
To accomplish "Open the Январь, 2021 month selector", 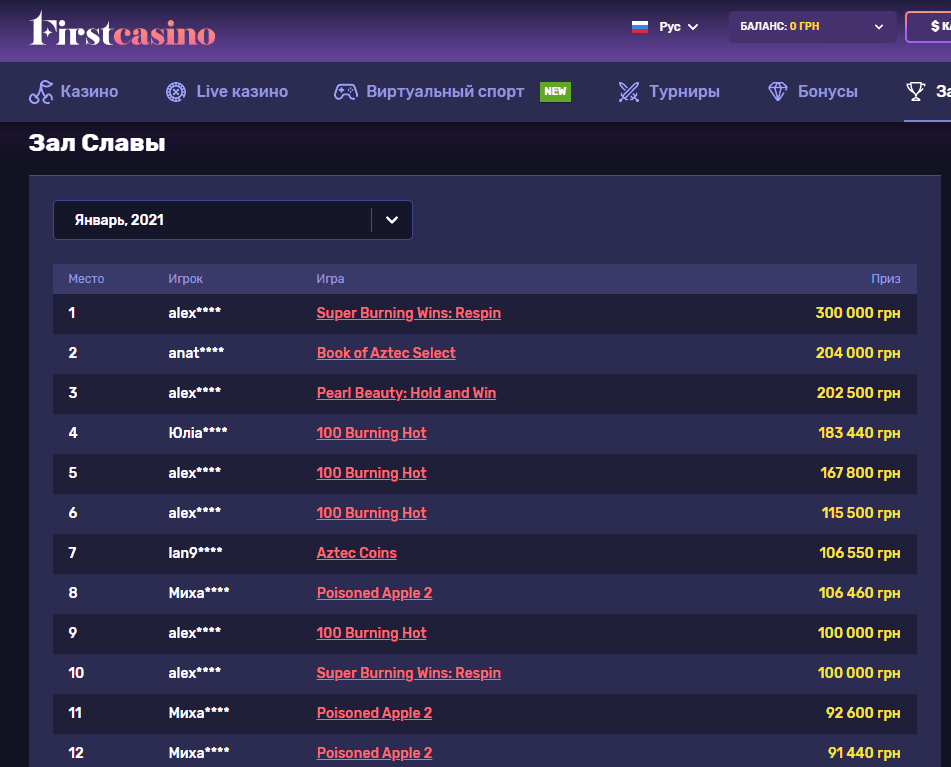I will [232, 220].
